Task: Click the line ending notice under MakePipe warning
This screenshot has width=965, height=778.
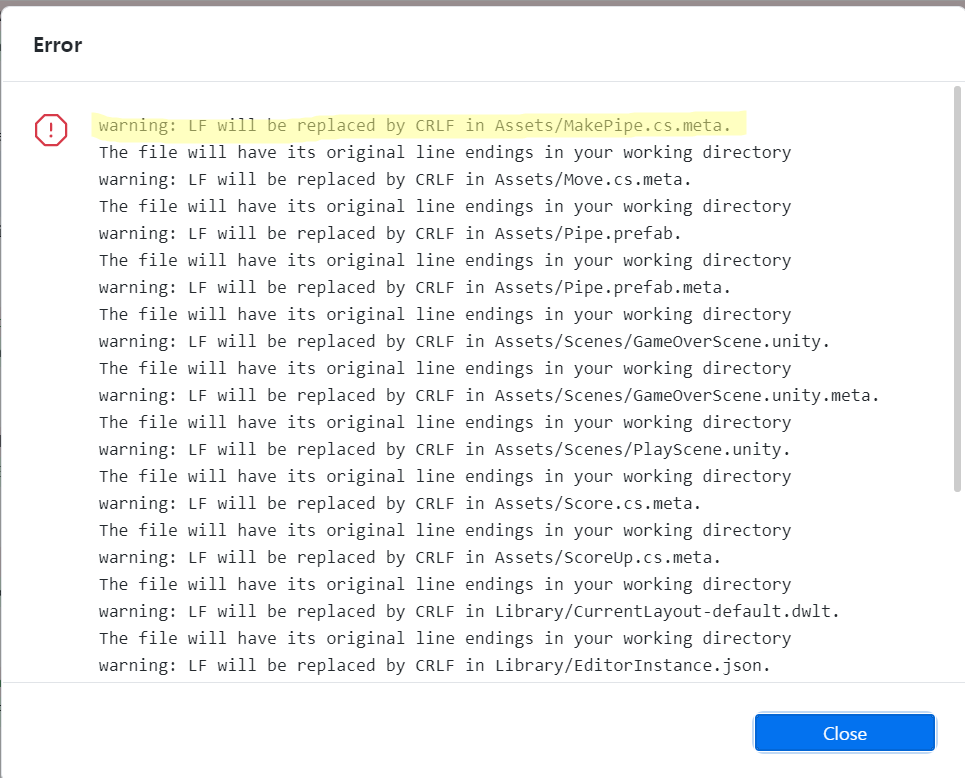Action: pyautogui.click(x=445, y=153)
